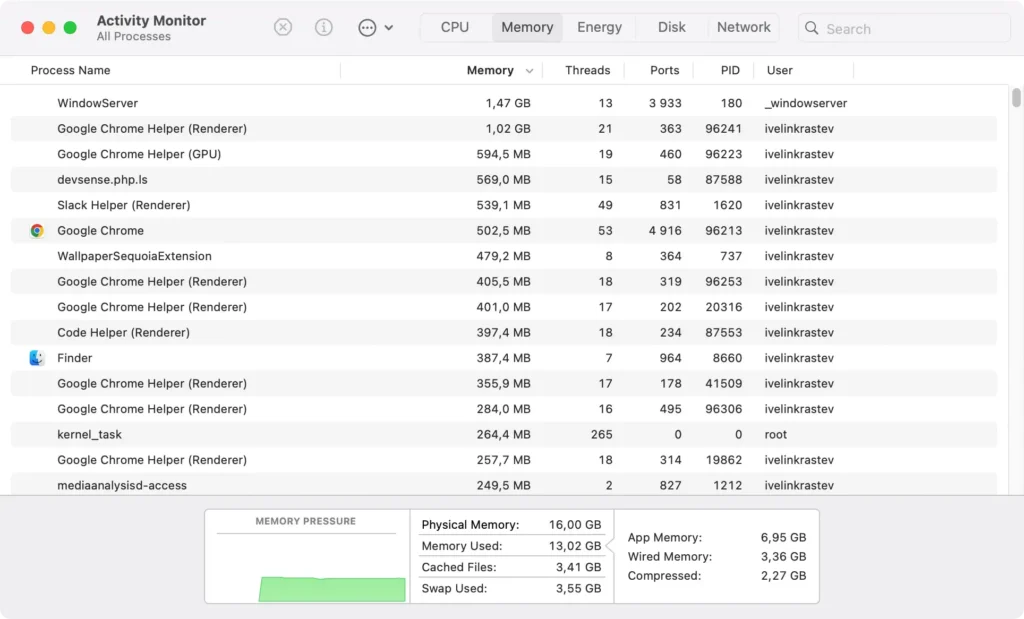Click the All Processes subtitle

134,37
